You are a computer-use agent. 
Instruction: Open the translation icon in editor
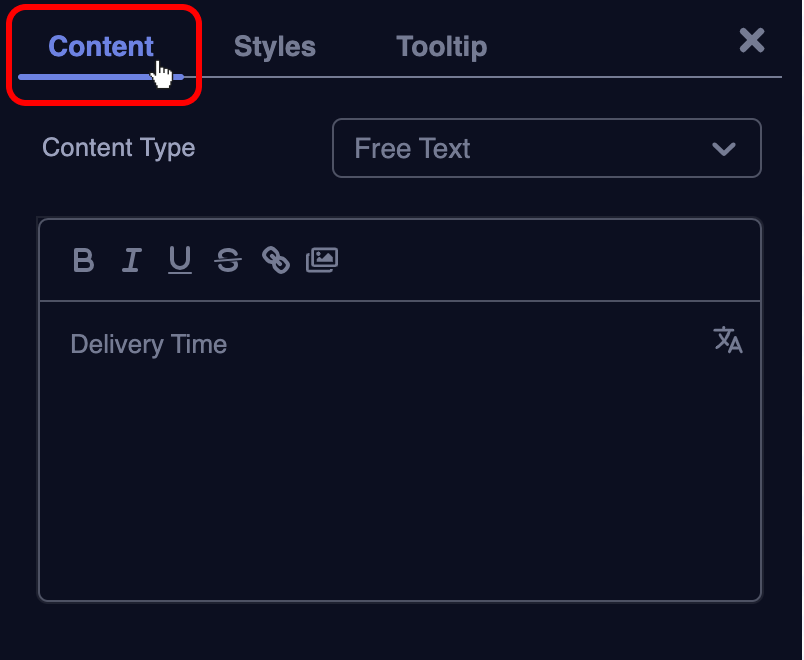[728, 340]
